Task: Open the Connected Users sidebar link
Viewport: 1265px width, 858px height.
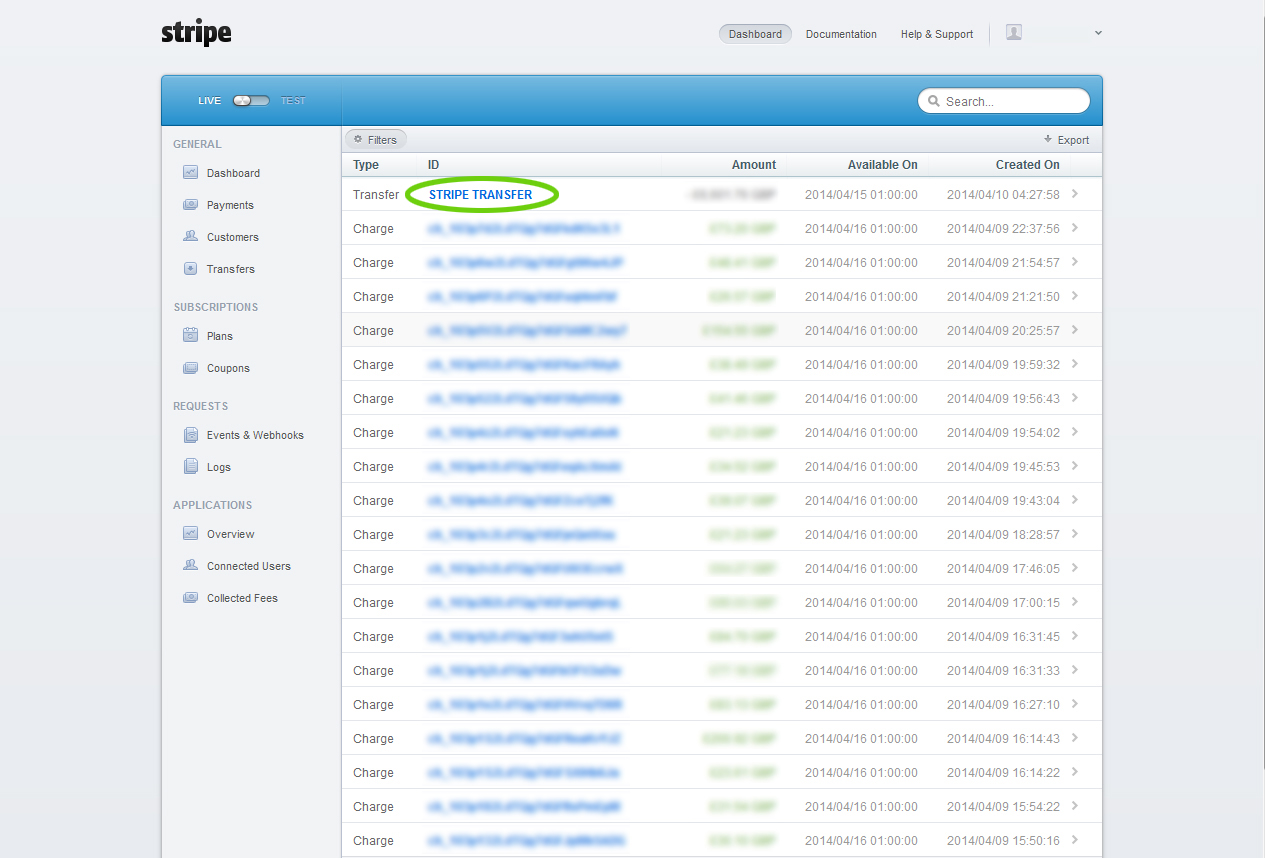Action: point(249,566)
